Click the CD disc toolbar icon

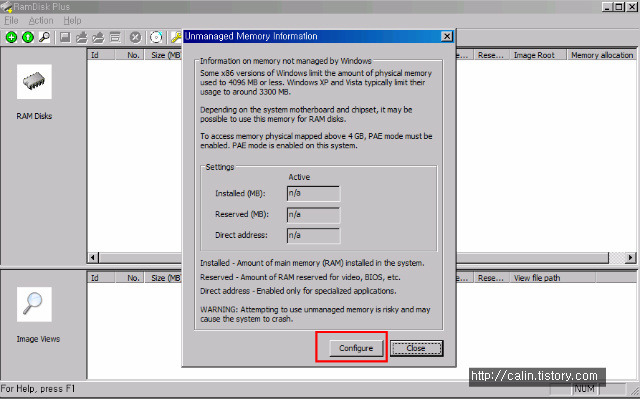click(156, 38)
